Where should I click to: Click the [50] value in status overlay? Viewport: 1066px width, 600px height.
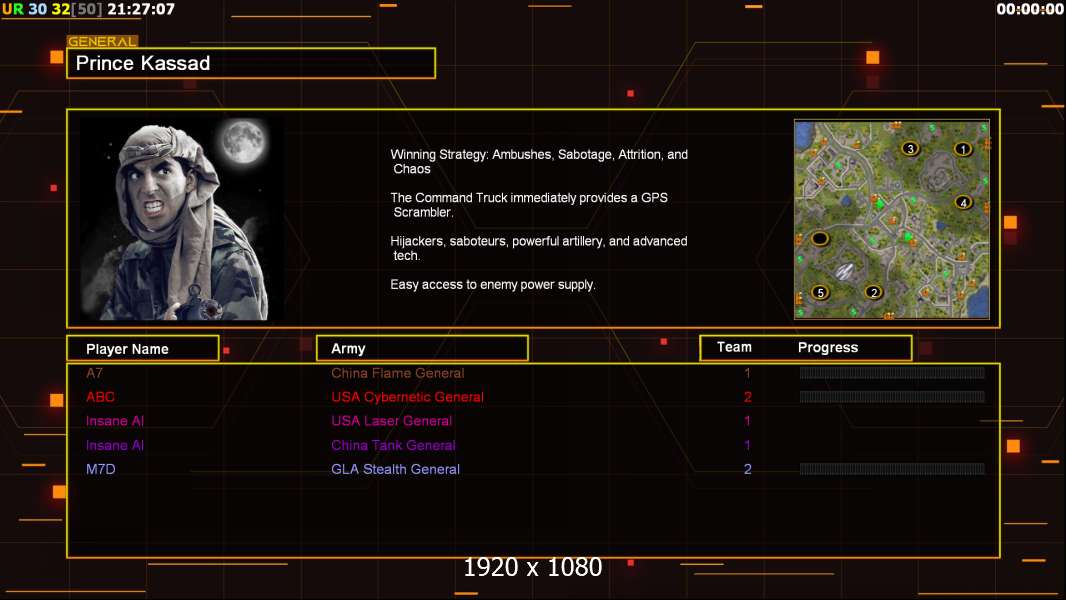[86, 9]
